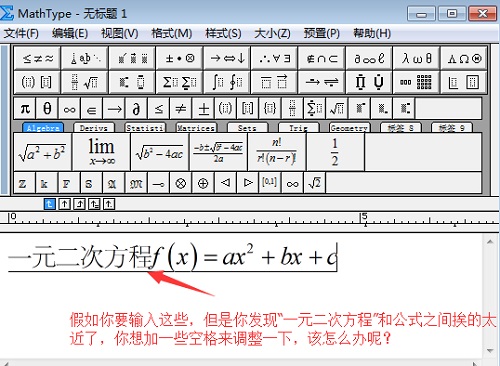Viewport: 500px width, 366px height.
Task: Open the uppercase Greek letters palette
Action: pos(464,59)
